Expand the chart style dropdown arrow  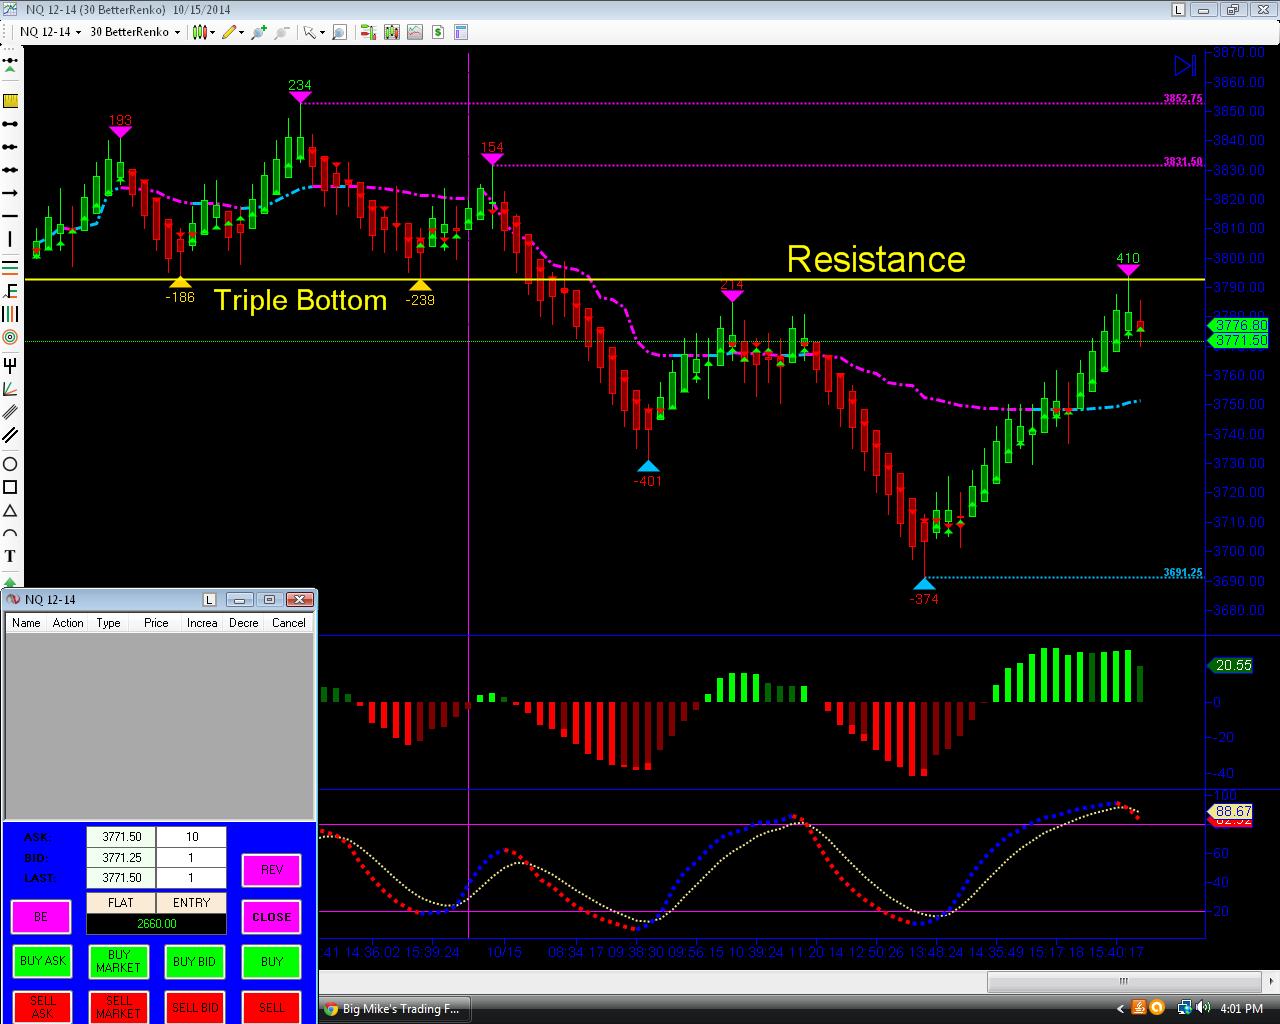(212, 32)
